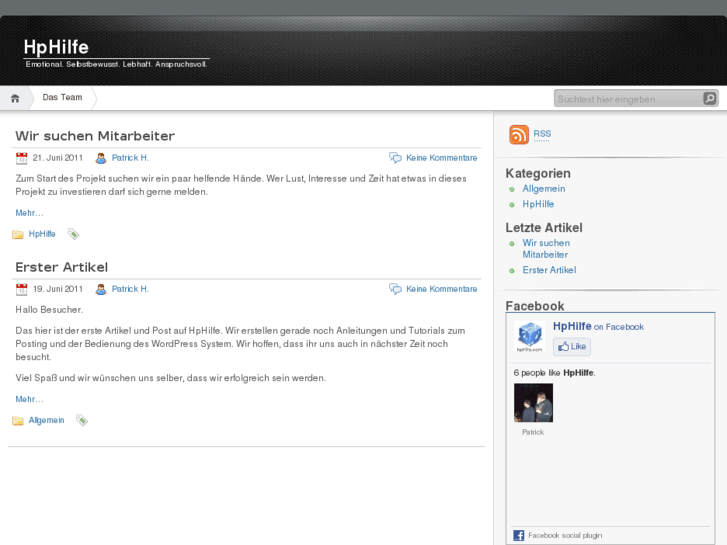Image resolution: width=727 pixels, height=545 pixels.
Task: Click the search magnifier button
Action: (709, 98)
